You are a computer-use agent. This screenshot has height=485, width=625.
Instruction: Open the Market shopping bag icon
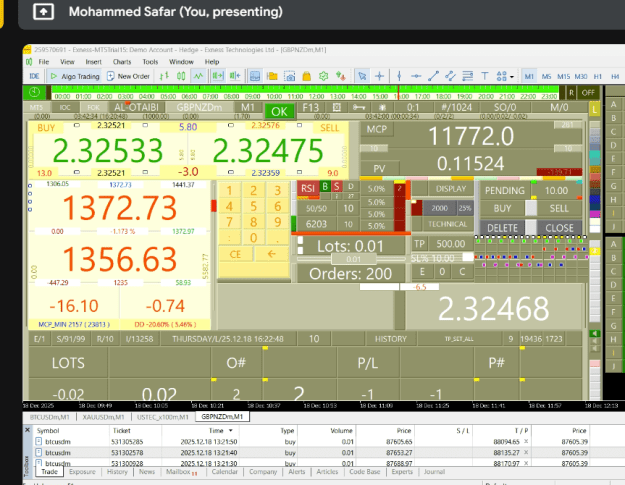tap(307, 76)
